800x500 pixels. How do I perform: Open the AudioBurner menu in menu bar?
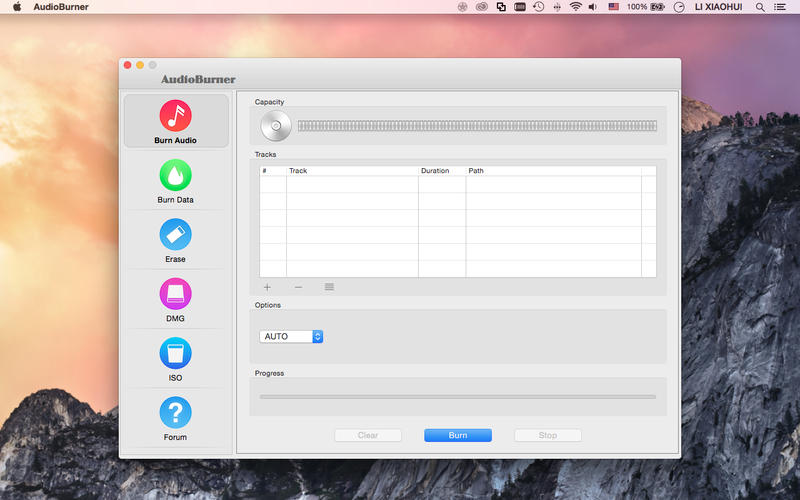pyautogui.click(x=59, y=7)
